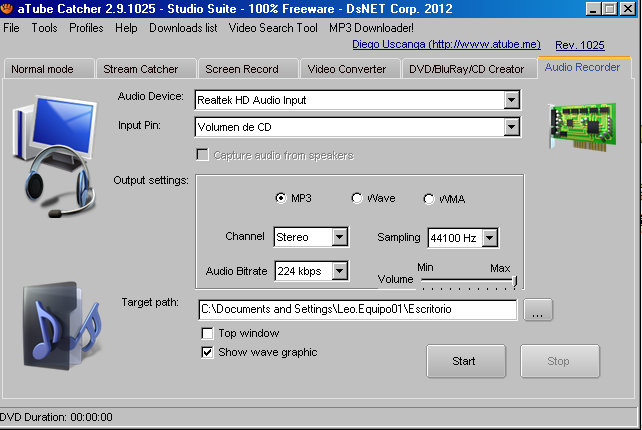Screen dimensions: 642x430
Task: Click the Target path text field
Action: coord(357,310)
